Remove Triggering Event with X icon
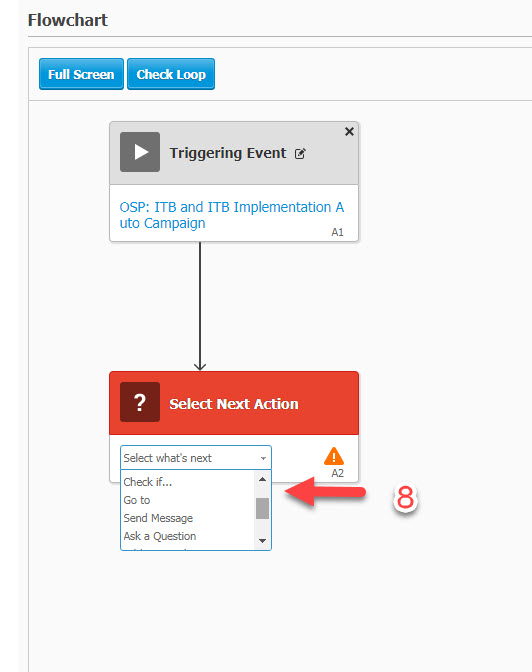This screenshot has height=672, width=532. (349, 132)
